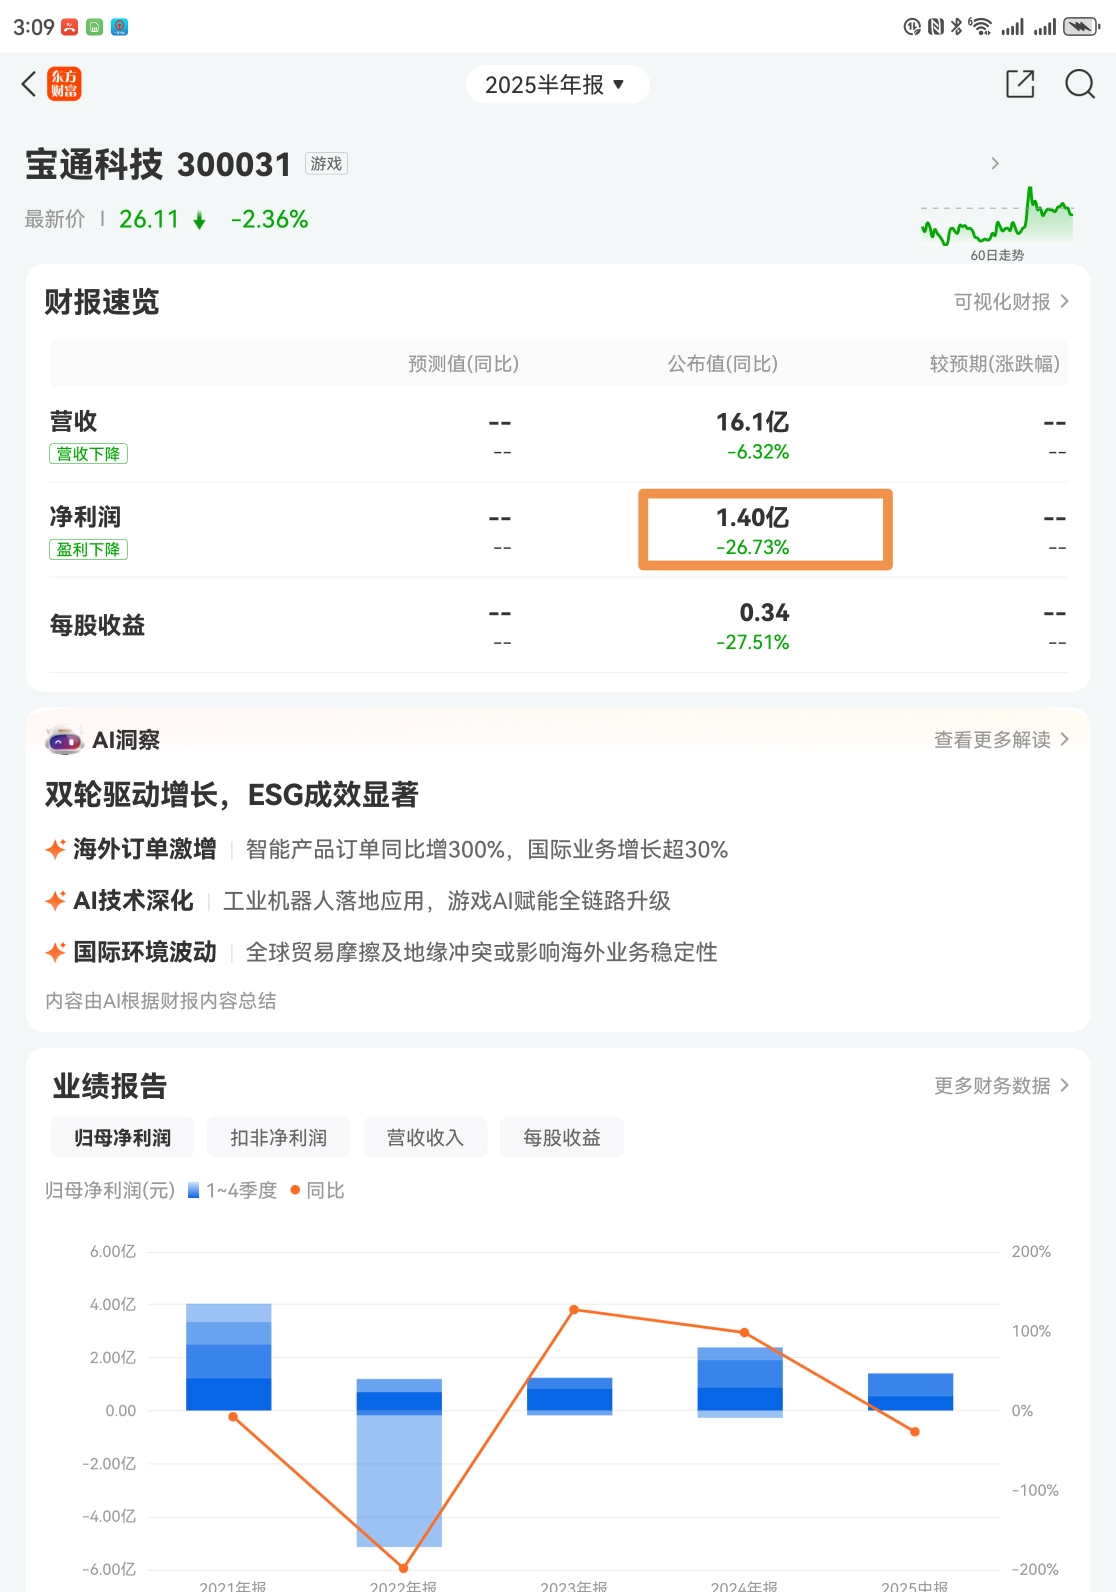Tap the AI技术深化 insight line
1116x1592 pixels.
(x=358, y=901)
